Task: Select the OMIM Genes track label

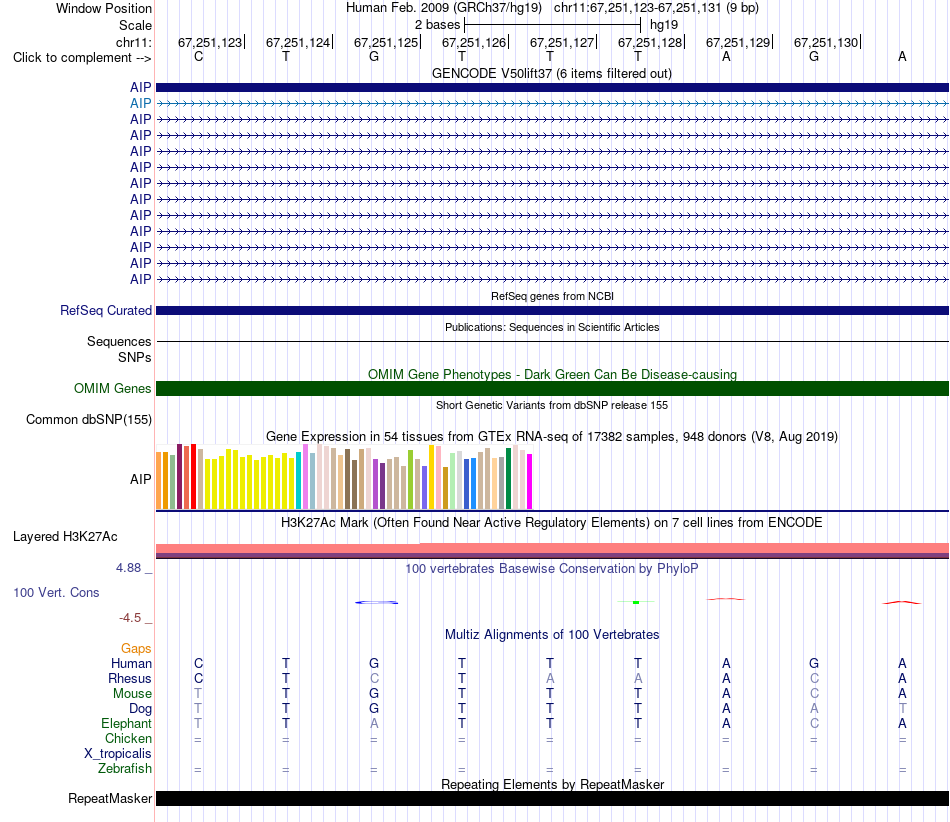Action: [x=113, y=388]
